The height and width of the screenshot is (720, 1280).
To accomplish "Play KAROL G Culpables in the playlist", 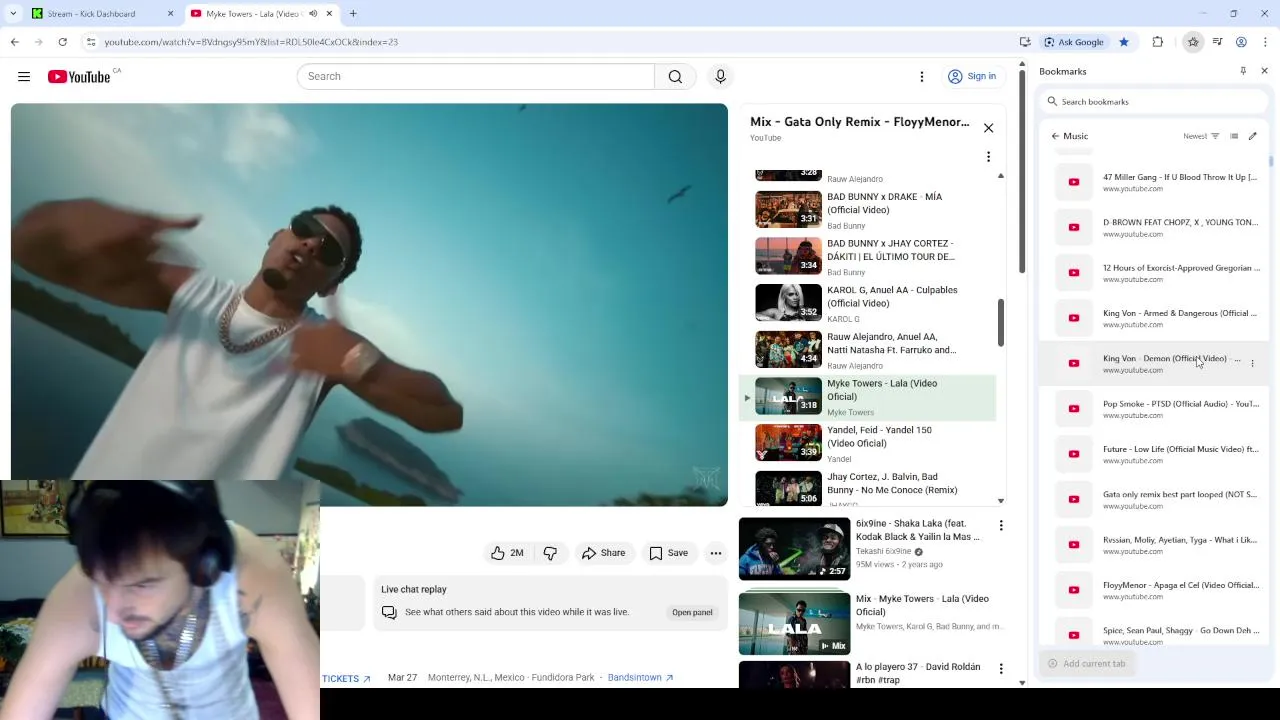I will point(868,303).
